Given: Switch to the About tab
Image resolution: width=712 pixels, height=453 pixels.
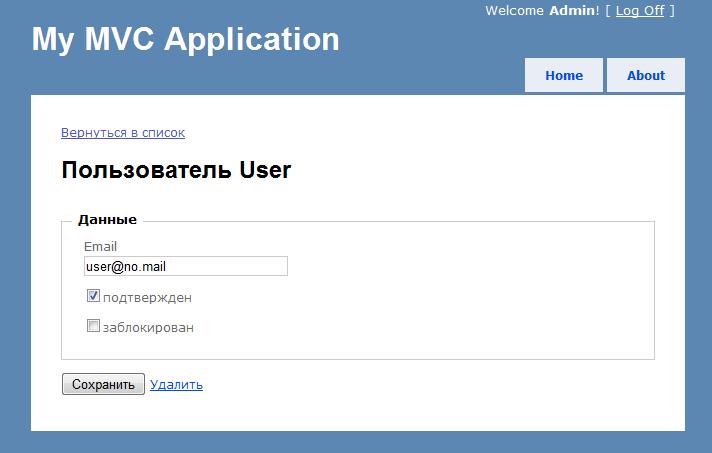Looking at the screenshot, I should (x=646, y=75).
